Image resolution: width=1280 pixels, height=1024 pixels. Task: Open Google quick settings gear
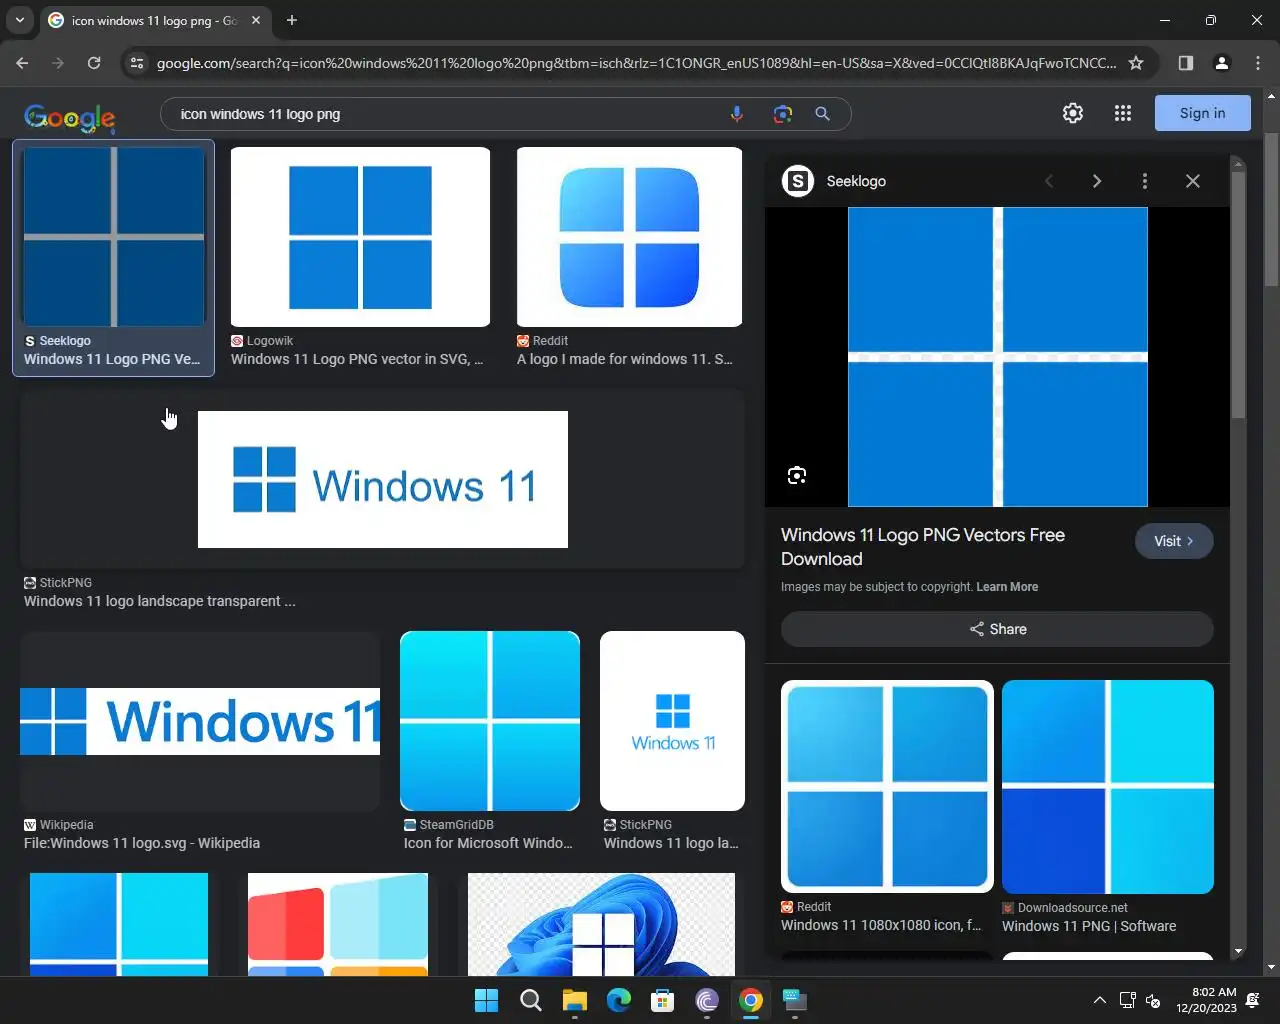tap(1073, 113)
